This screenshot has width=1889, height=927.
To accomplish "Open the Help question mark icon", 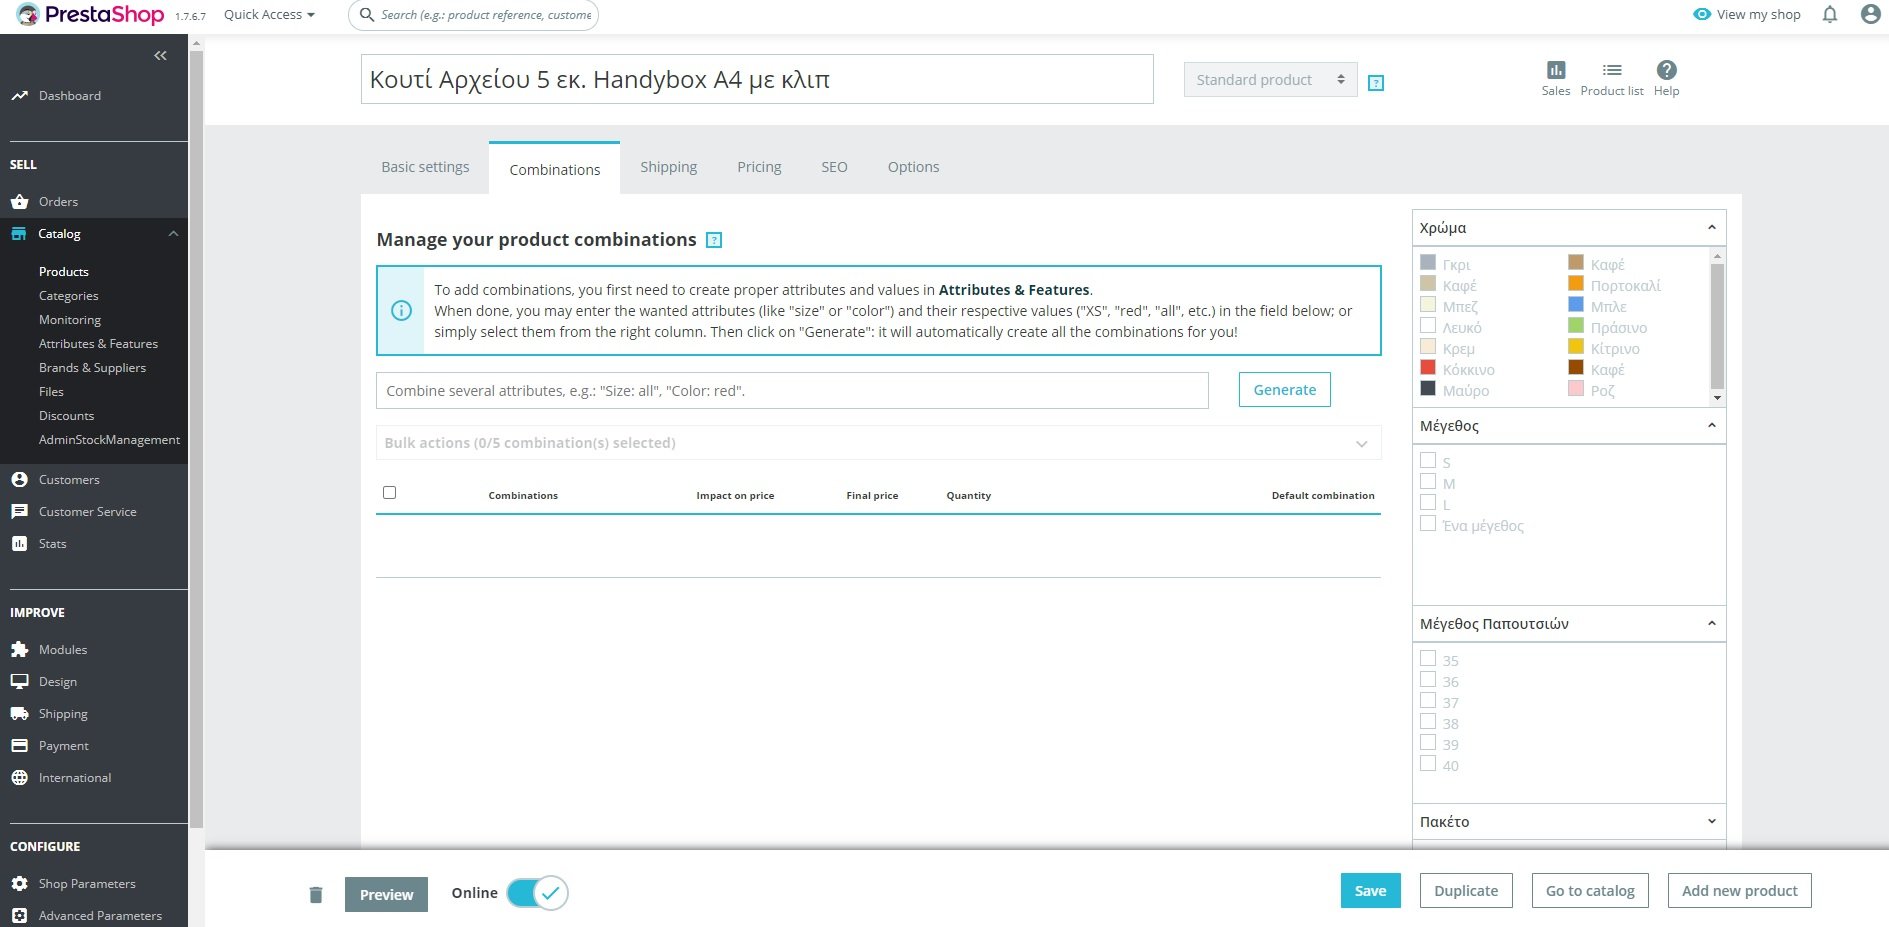I will [x=1666, y=70].
